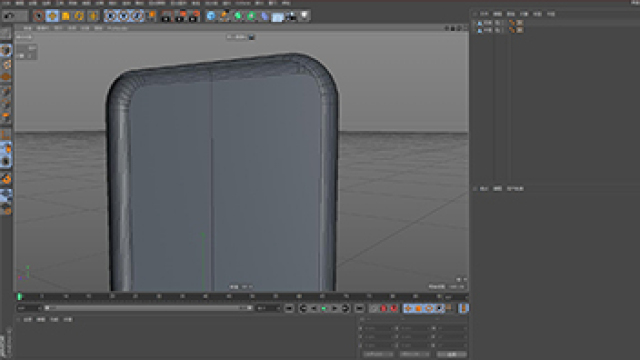Screen dimensions: 640x360
Task: Click the red Record Active Objects button
Action: click(383, 308)
